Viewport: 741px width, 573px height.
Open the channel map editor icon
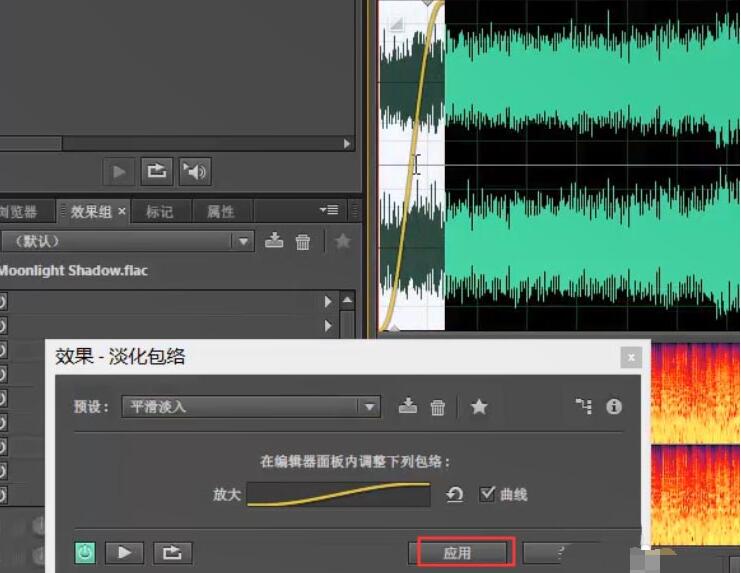(x=584, y=406)
